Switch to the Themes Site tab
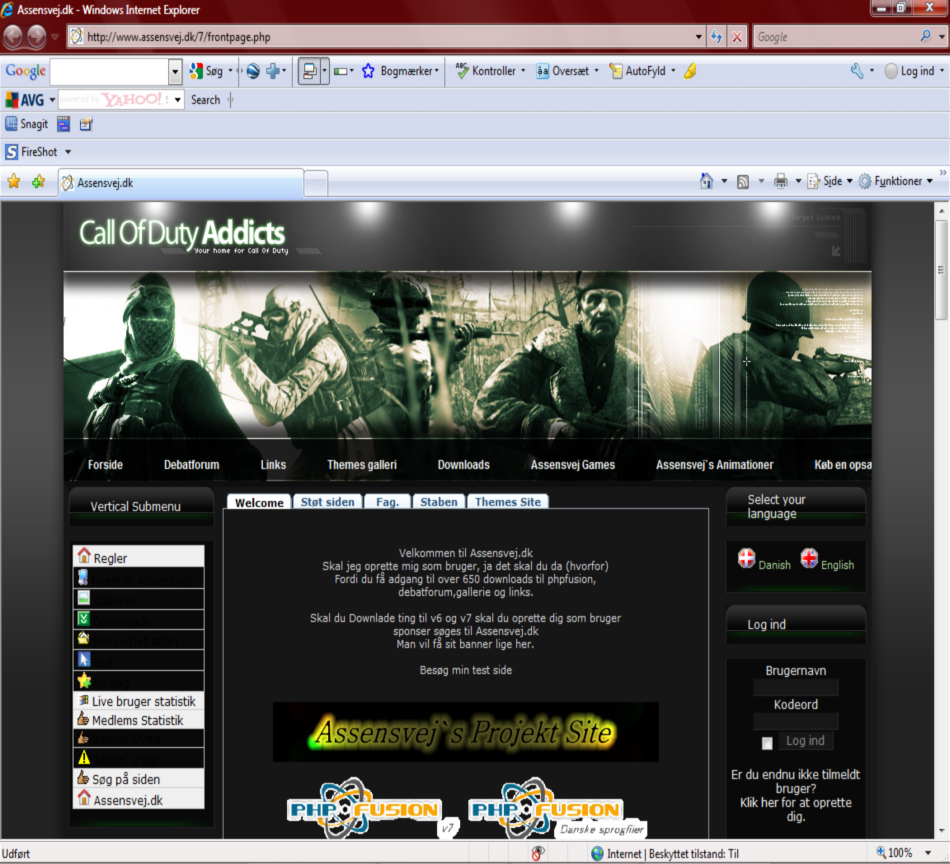The image size is (950, 864). (x=508, y=502)
